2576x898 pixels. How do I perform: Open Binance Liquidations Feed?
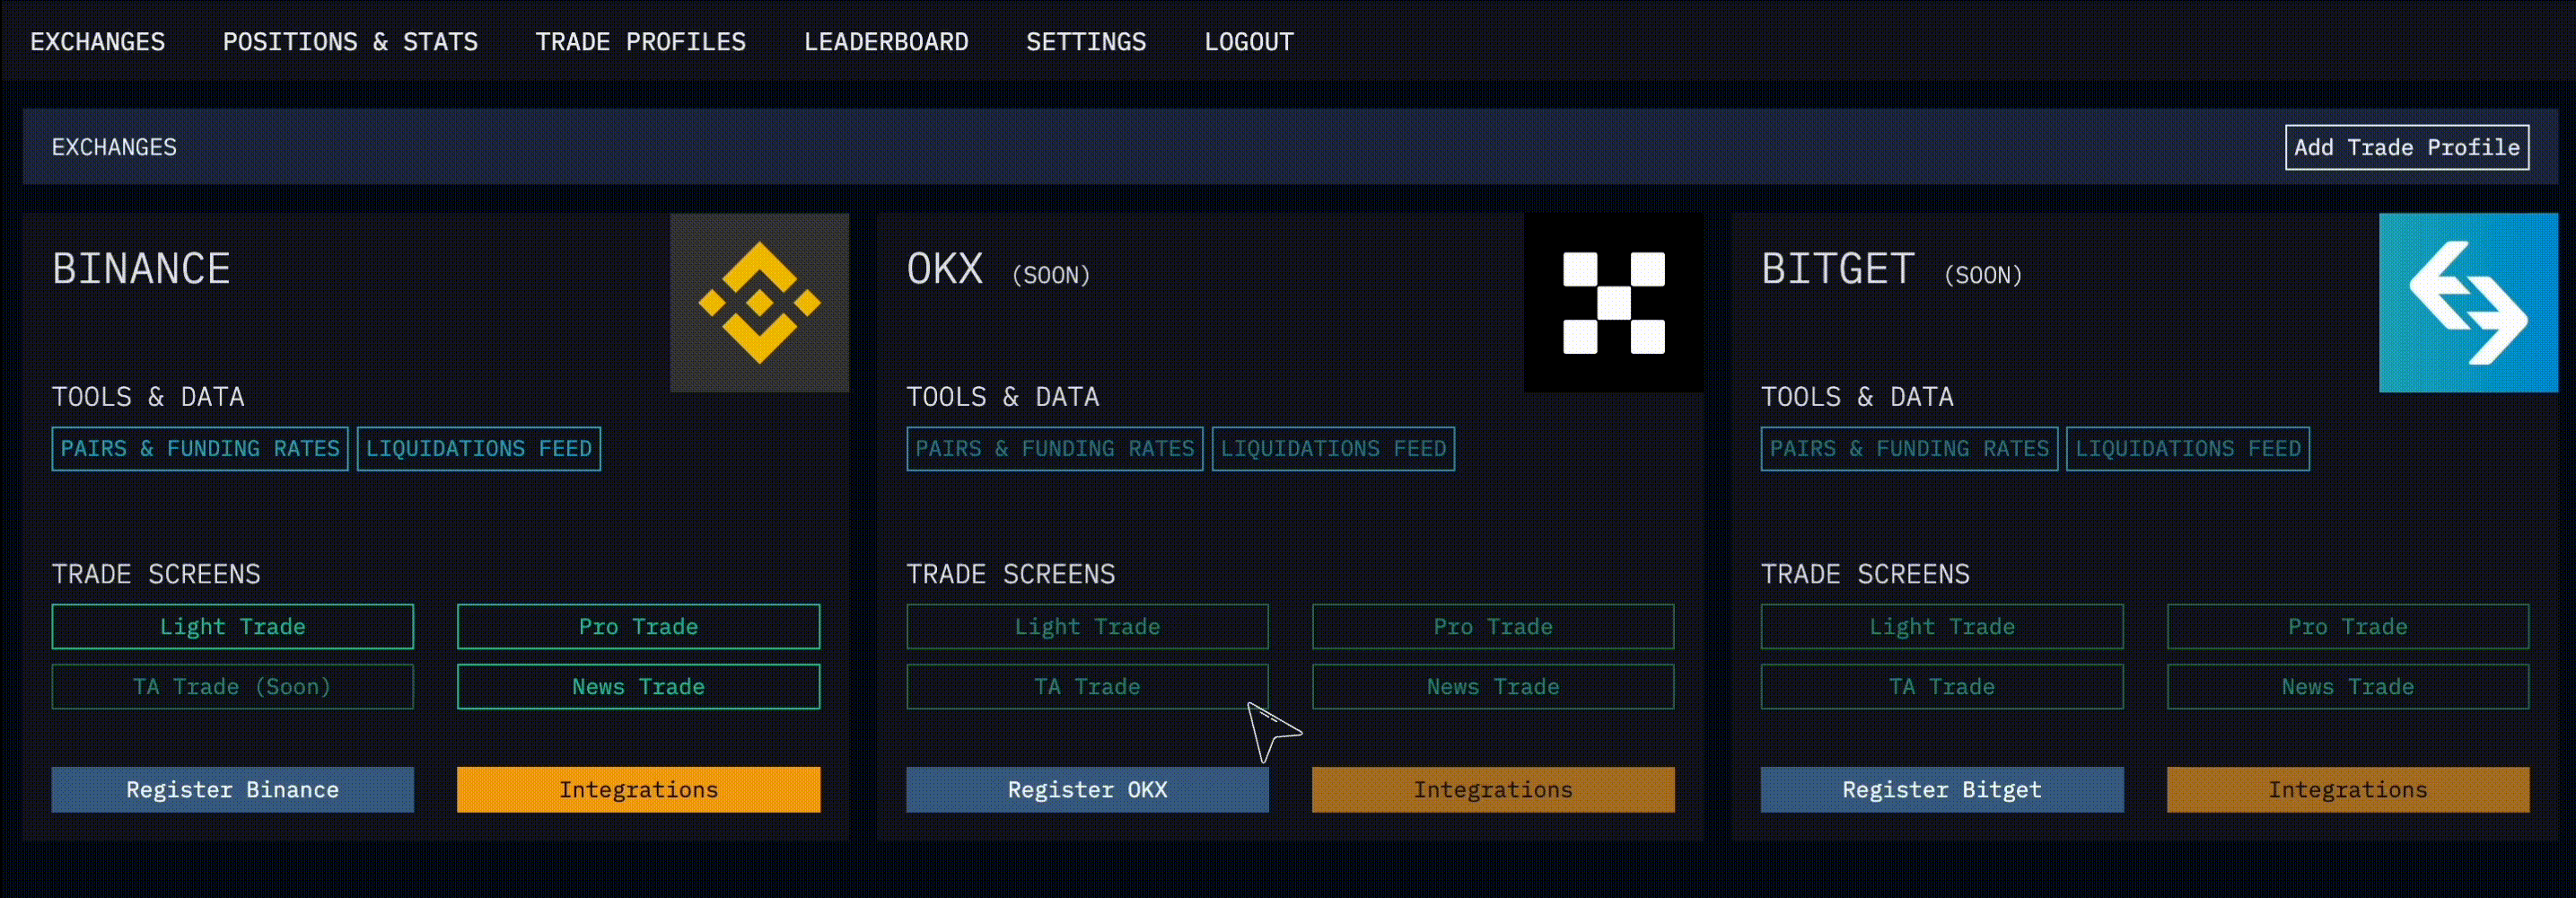pos(479,449)
